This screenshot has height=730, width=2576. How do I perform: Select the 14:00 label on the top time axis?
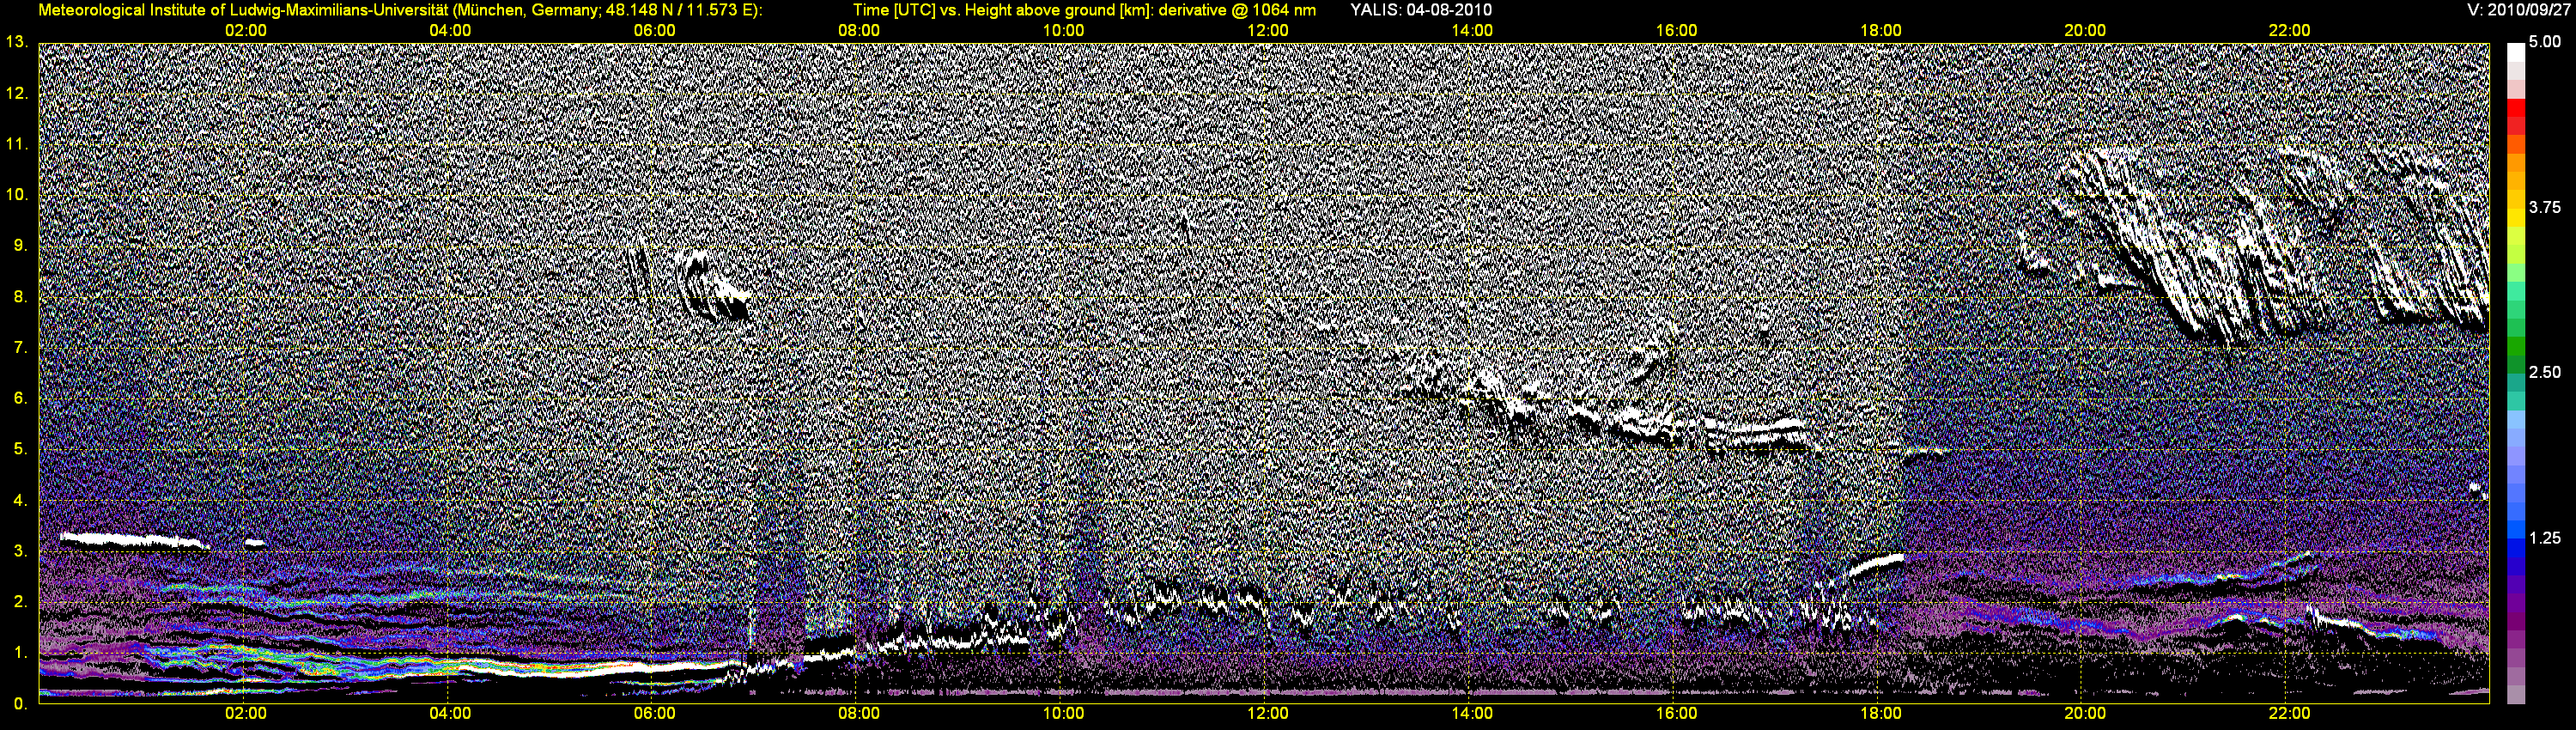[1472, 31]
